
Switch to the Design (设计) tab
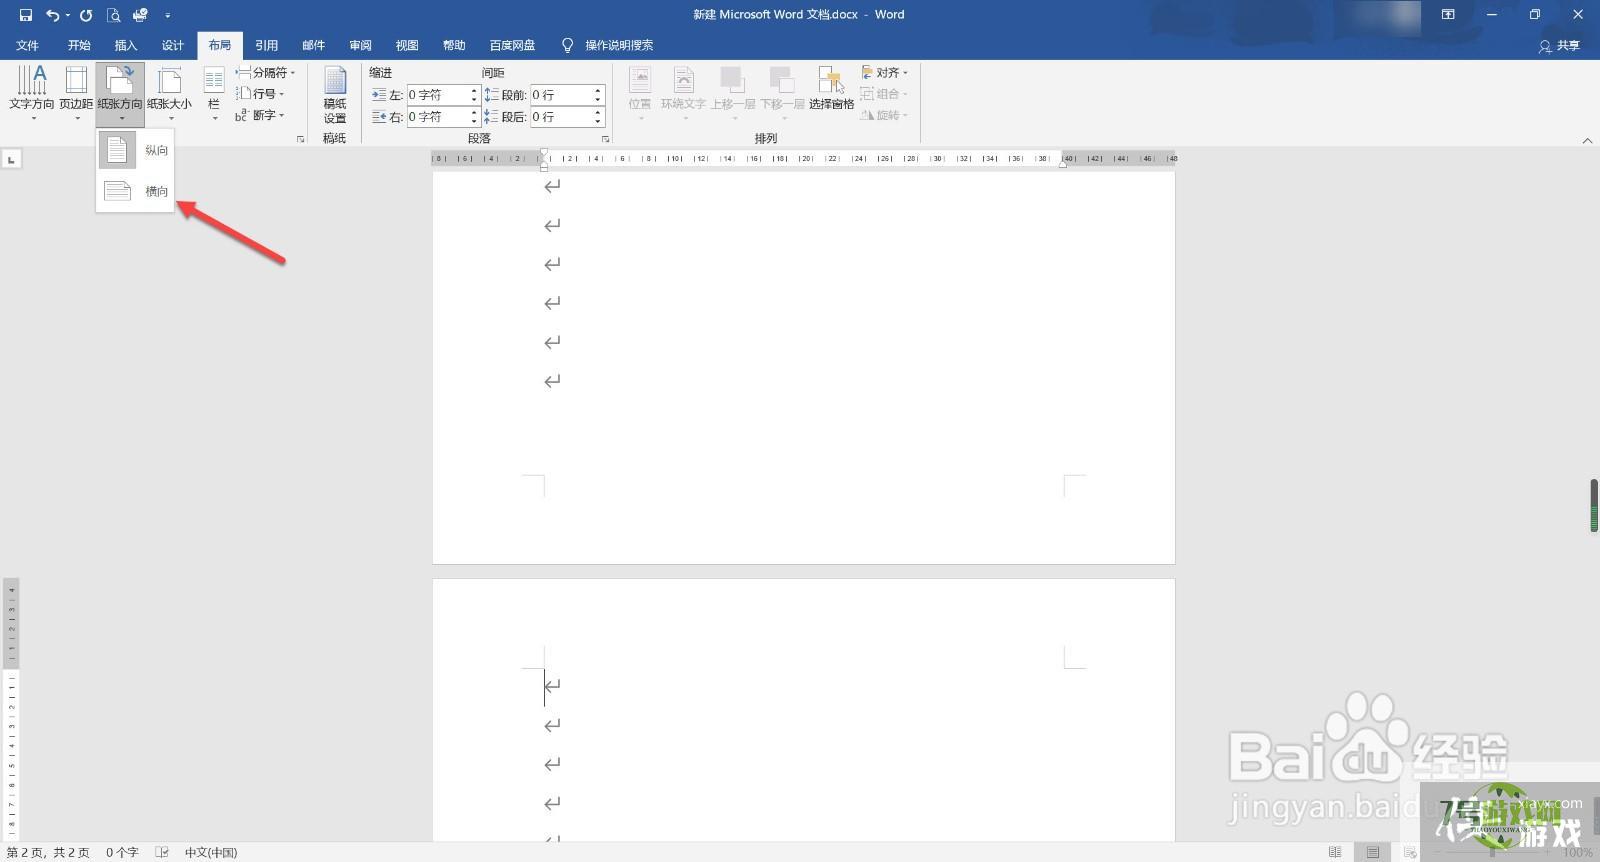pos(173,45)
